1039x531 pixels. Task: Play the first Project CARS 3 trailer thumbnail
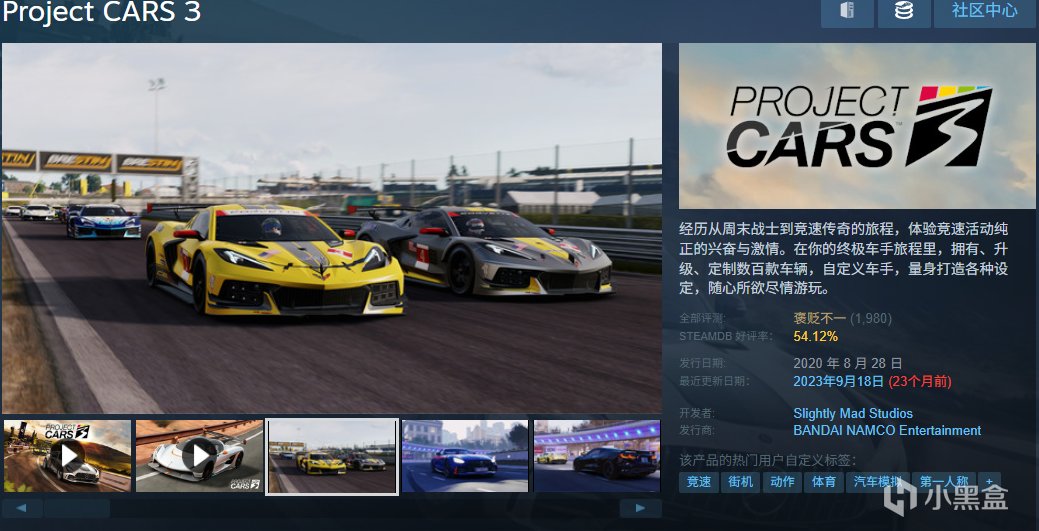(x=68, y=456)
